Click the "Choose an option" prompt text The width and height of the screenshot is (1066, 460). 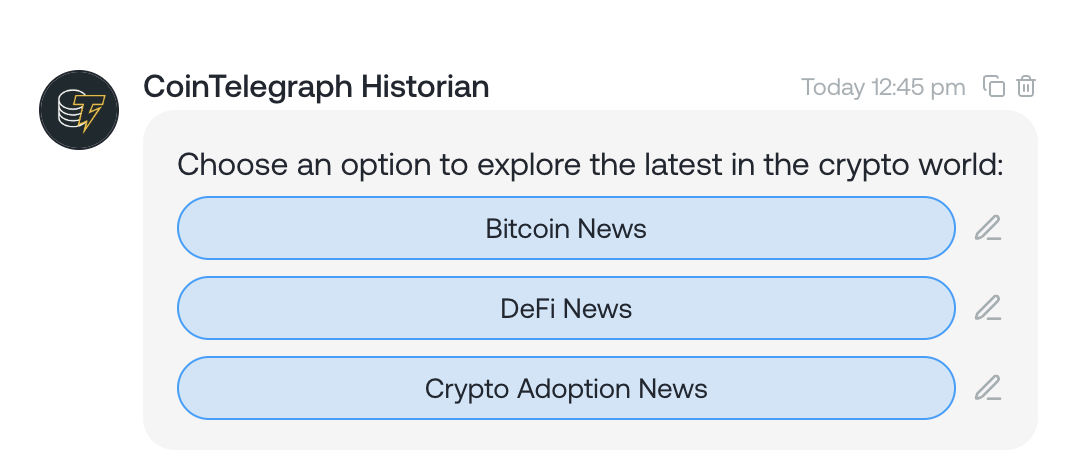point(590,165)
